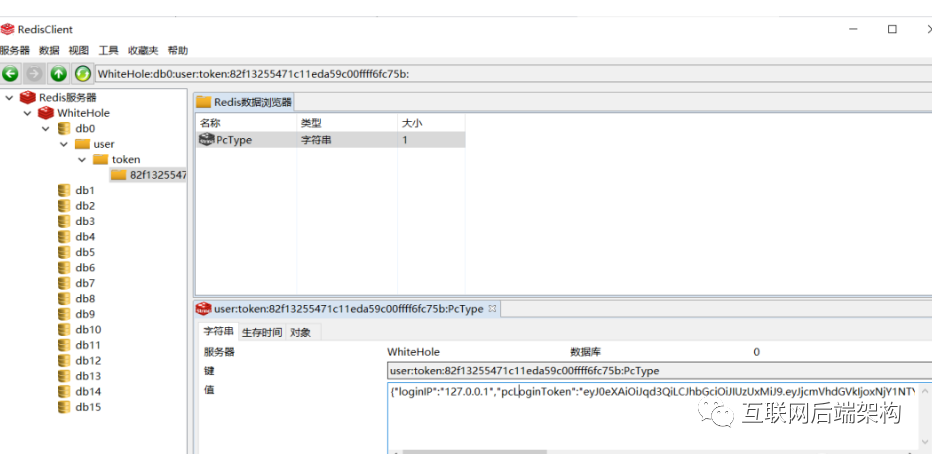Click the green Up navigation arrow
The height and width of the screenshot is (454, 932).
click(x=58, y=74)
